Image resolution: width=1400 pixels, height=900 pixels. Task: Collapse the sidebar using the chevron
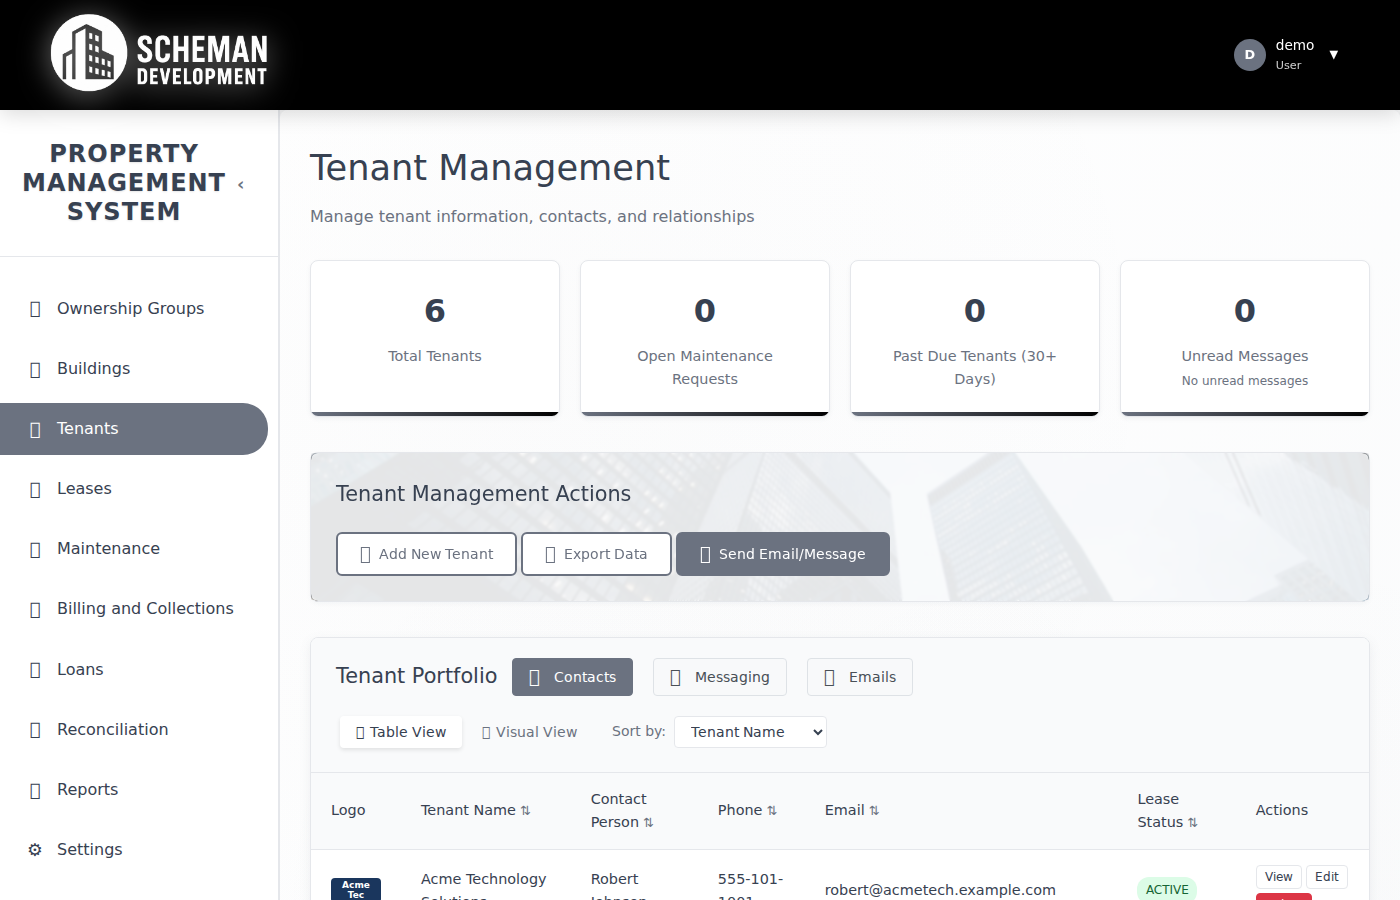[x=240, y=184]
